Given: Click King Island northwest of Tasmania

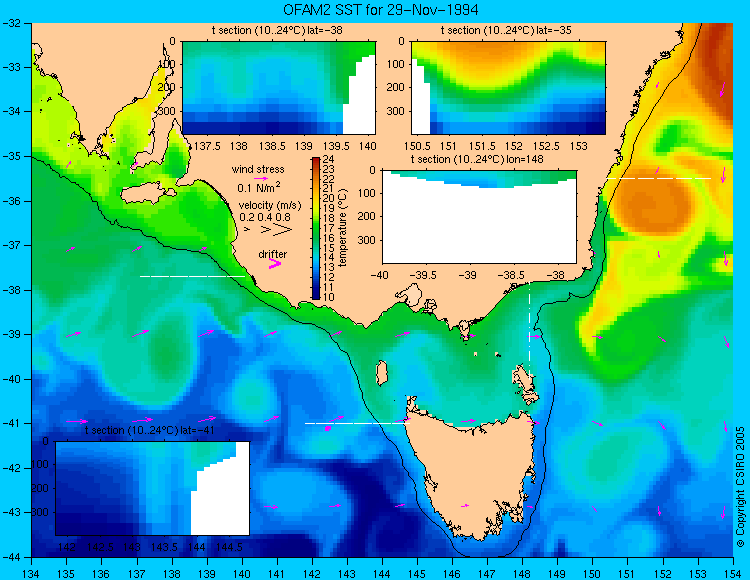Looking at the screenshot, I should tap(381, 373).
